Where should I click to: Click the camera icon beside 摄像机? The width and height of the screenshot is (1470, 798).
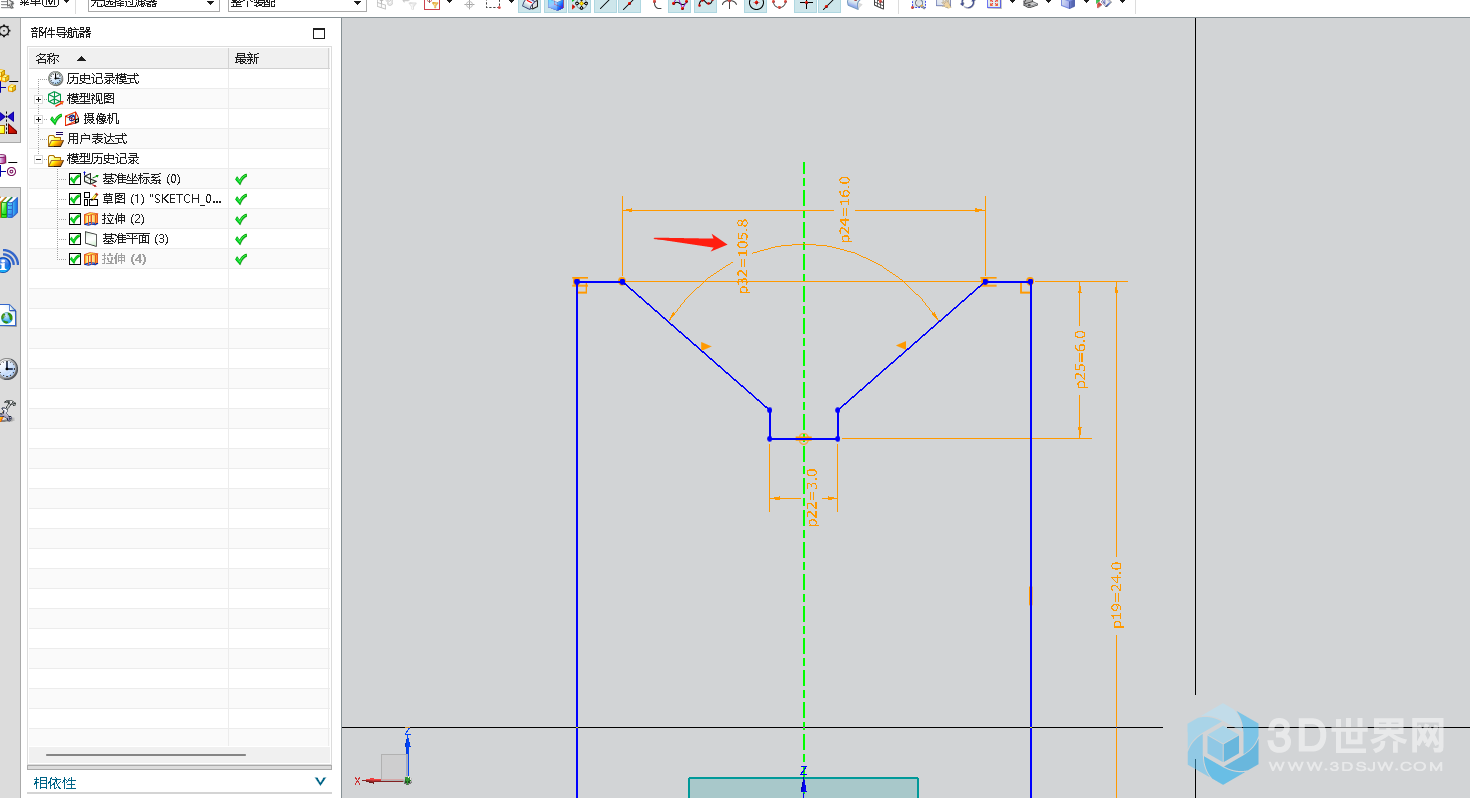coord(72,118)
